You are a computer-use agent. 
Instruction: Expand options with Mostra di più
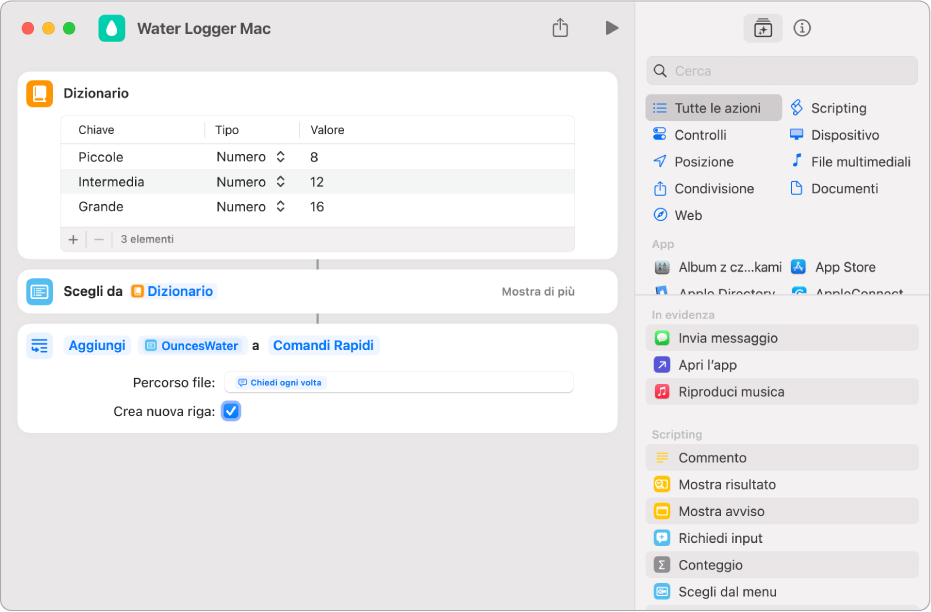pyautogui.click(x=538, y=291)
